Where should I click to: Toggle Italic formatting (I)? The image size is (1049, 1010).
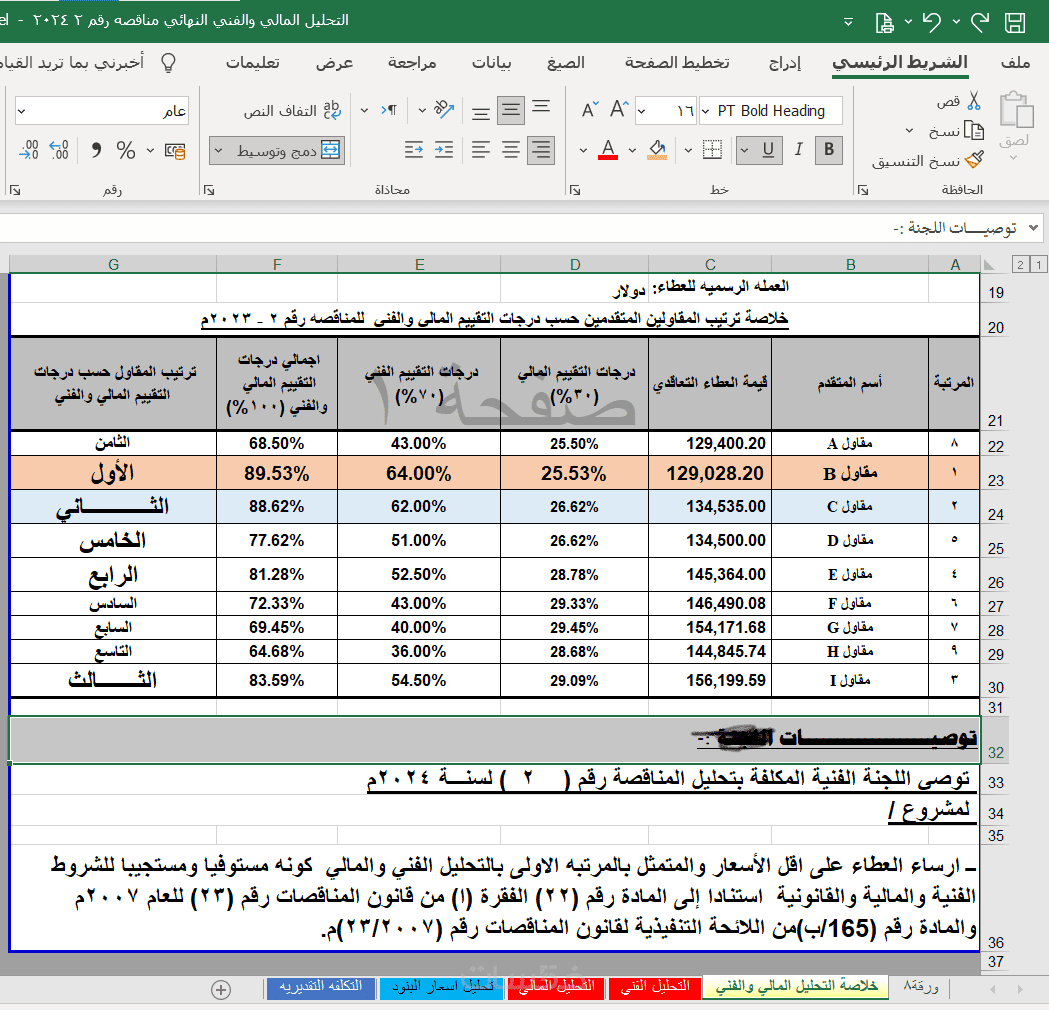click(798, 149)
